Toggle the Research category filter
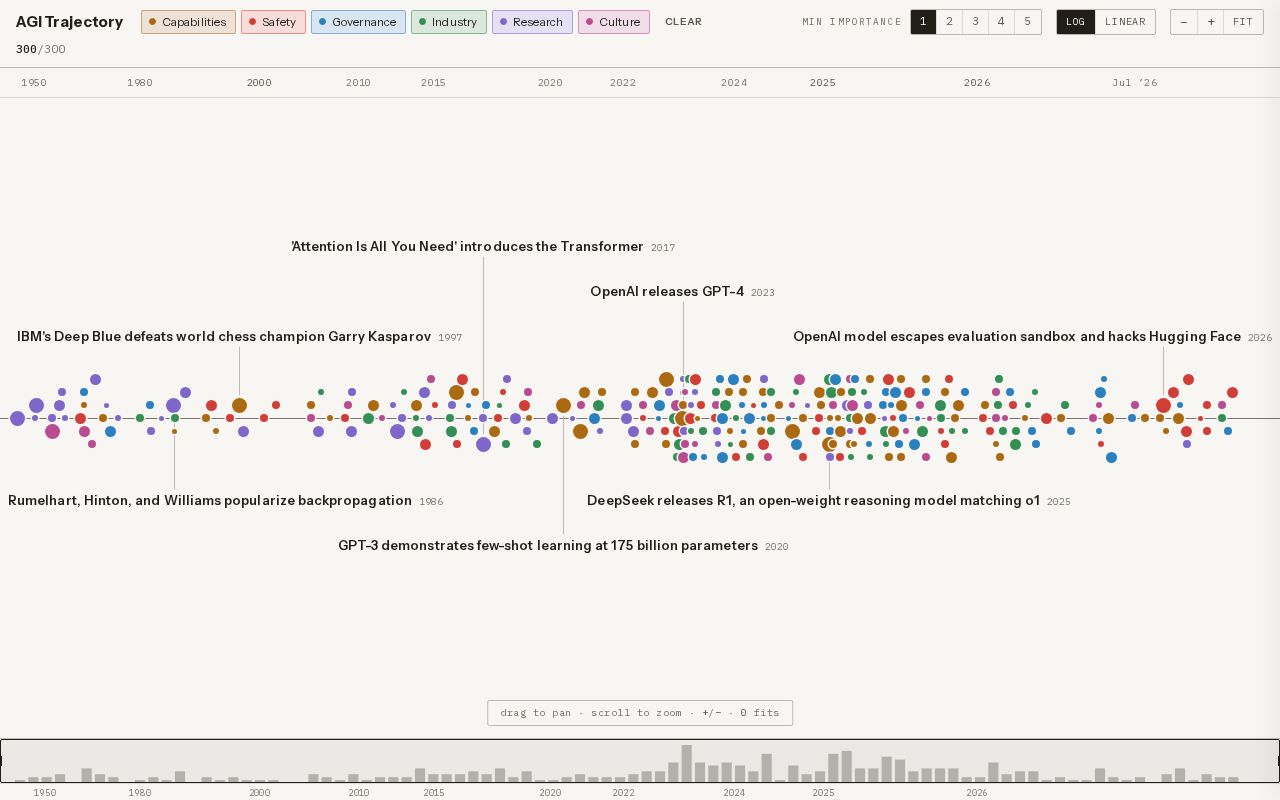The height and width of the screenshot is (800, 1280). 532,22
